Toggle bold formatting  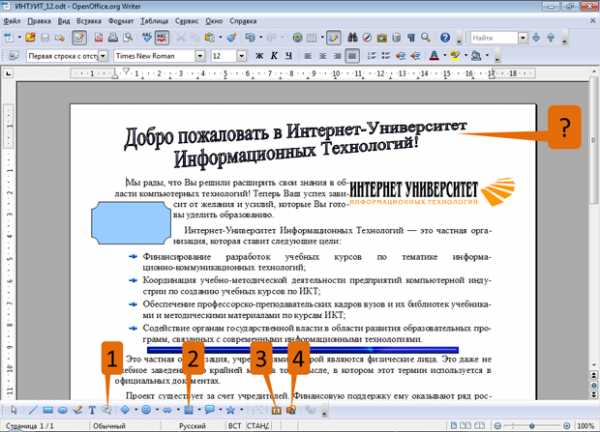259,56
